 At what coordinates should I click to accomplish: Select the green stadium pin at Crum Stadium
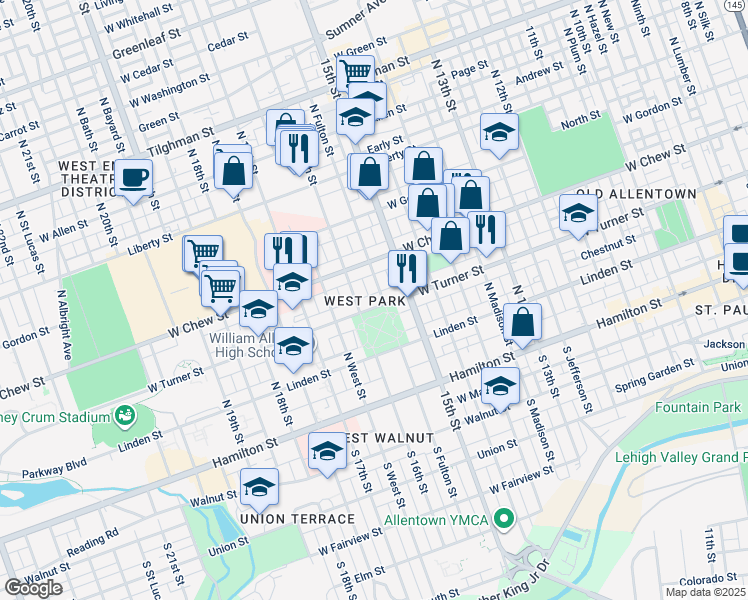tap(126, 415)
